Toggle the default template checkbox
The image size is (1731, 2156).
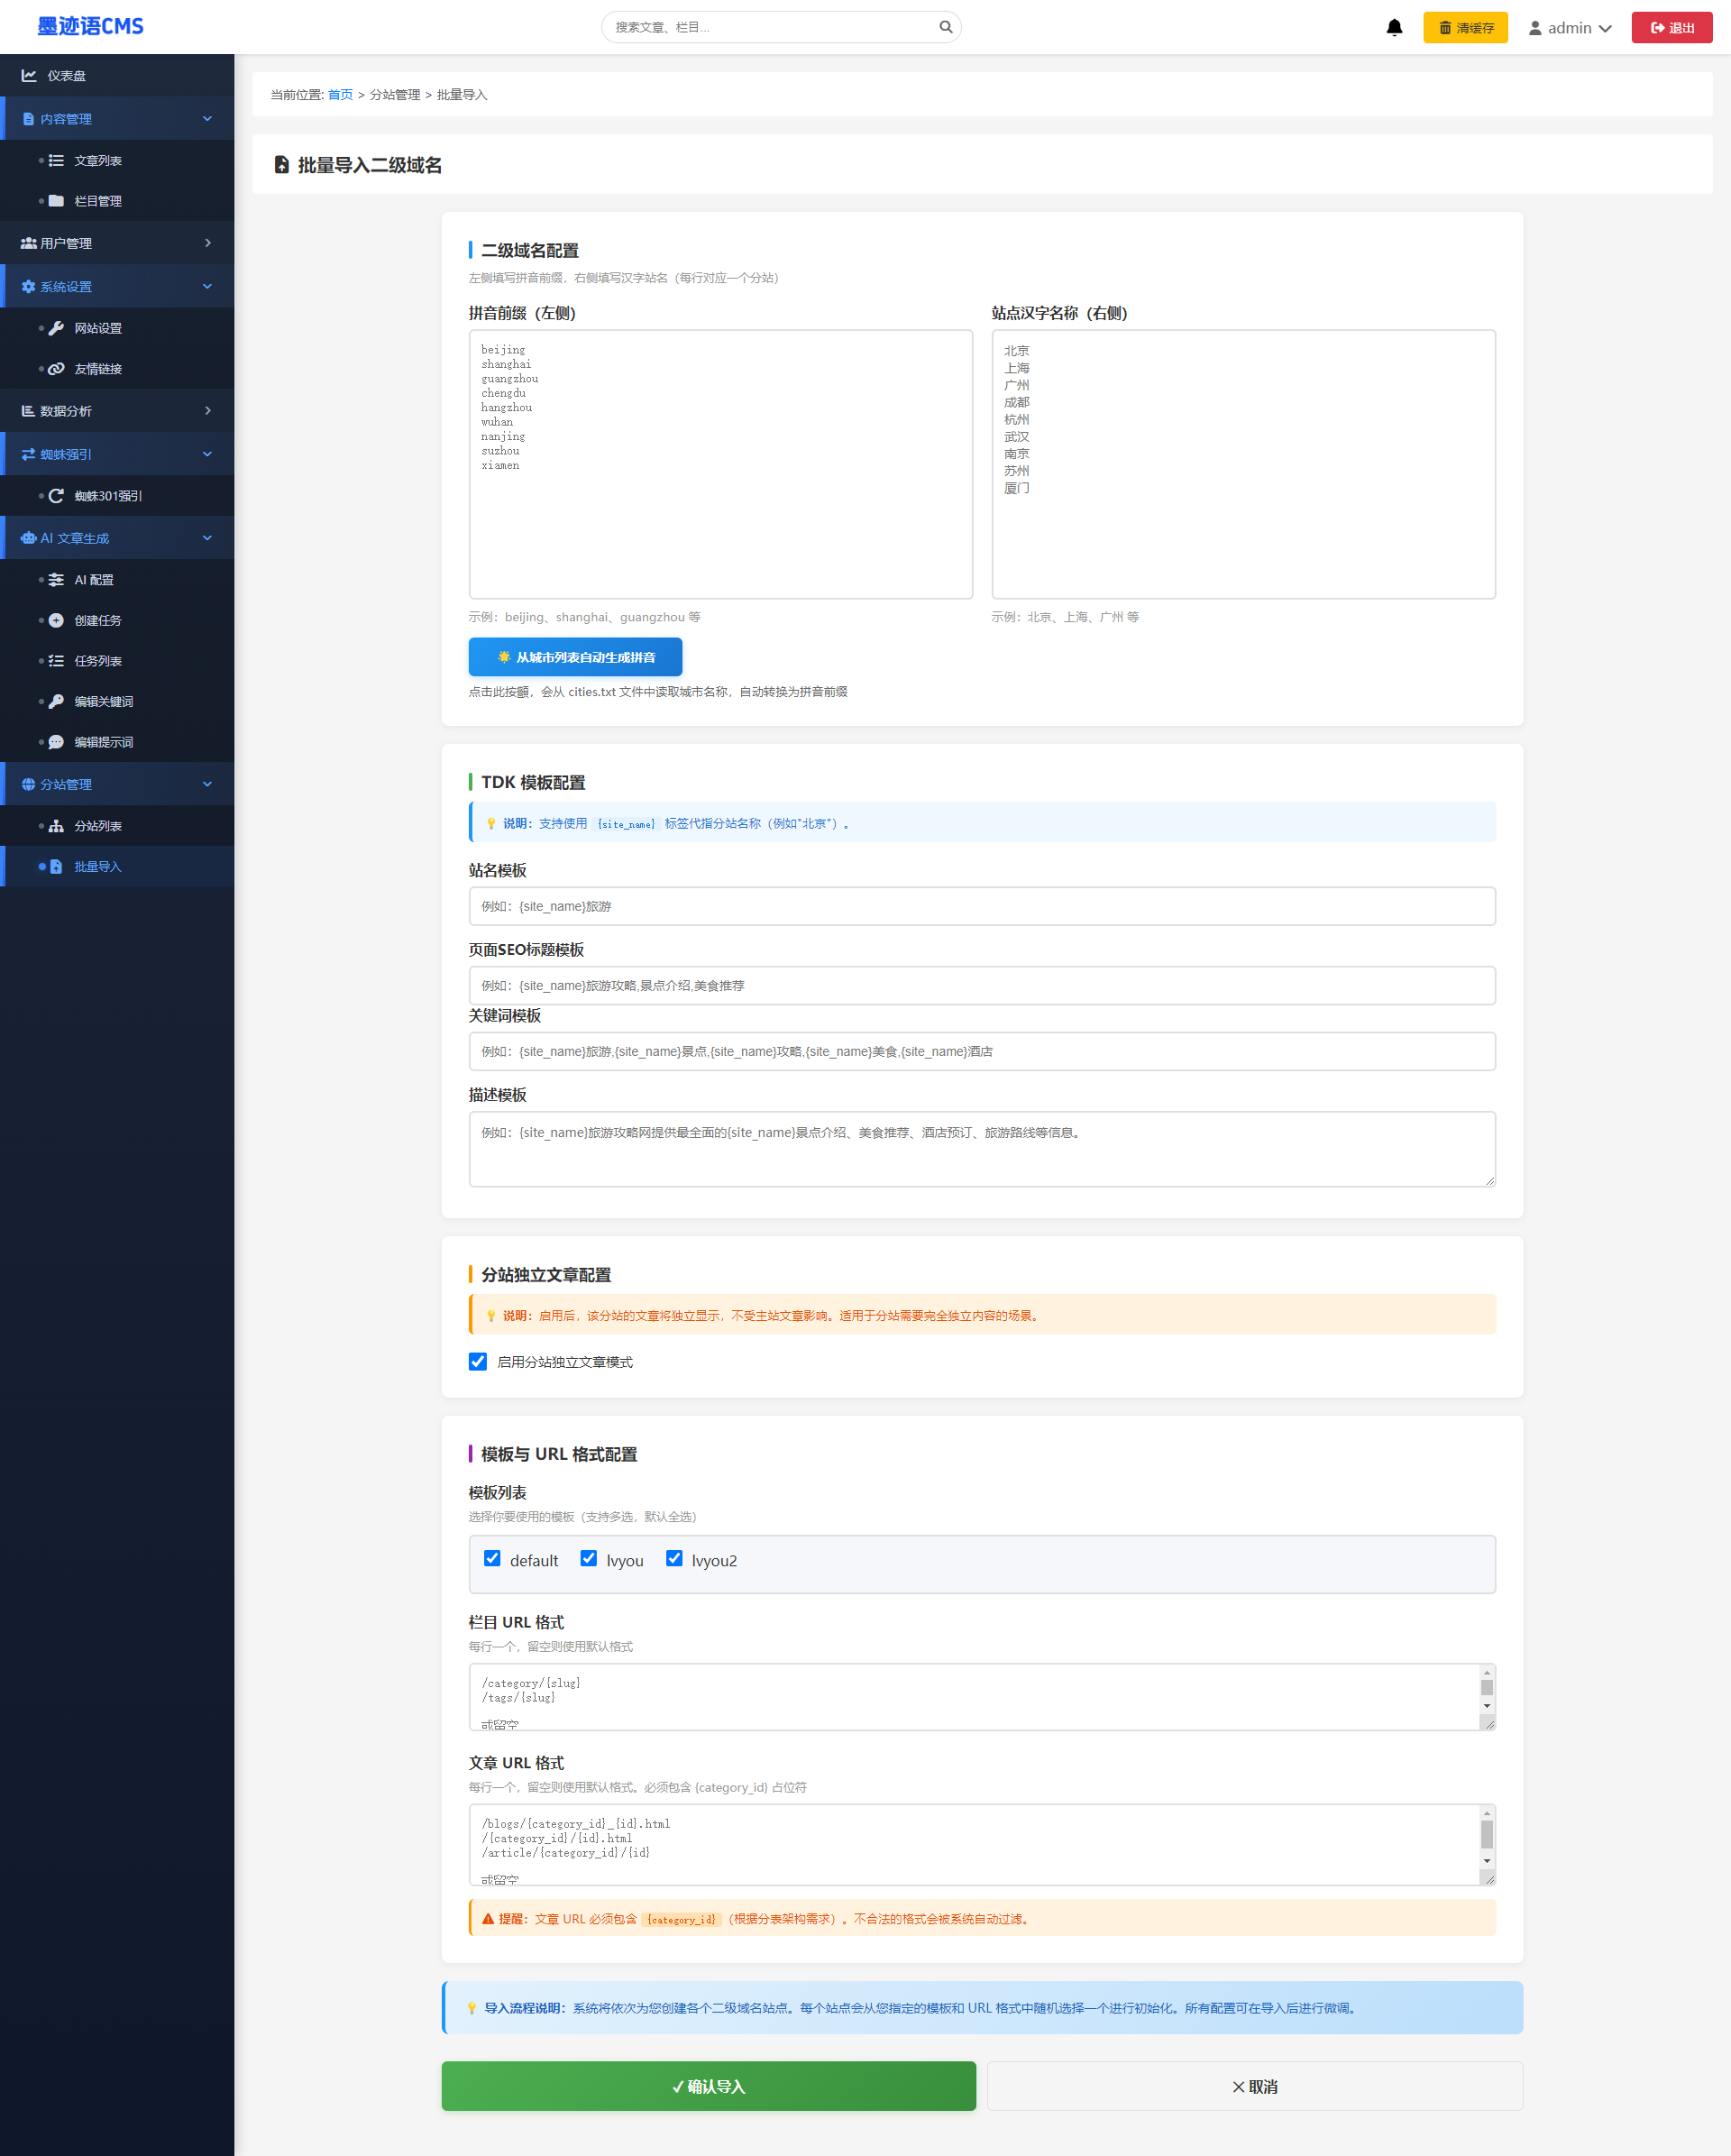coord(492,1558)
